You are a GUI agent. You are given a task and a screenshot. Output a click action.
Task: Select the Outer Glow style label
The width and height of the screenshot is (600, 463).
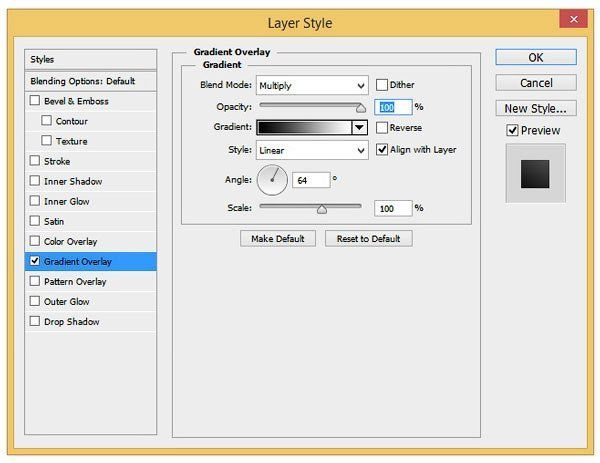[x=67, y=302]
